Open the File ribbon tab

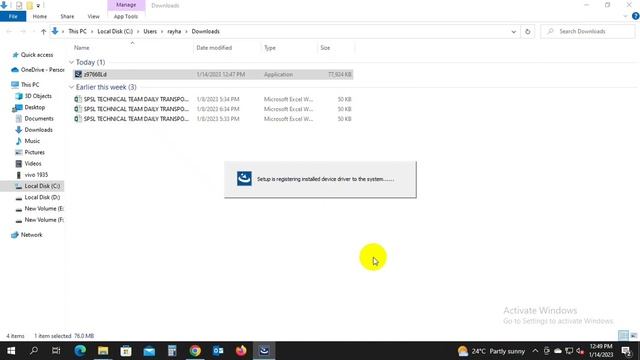click(x=13, y=16)
